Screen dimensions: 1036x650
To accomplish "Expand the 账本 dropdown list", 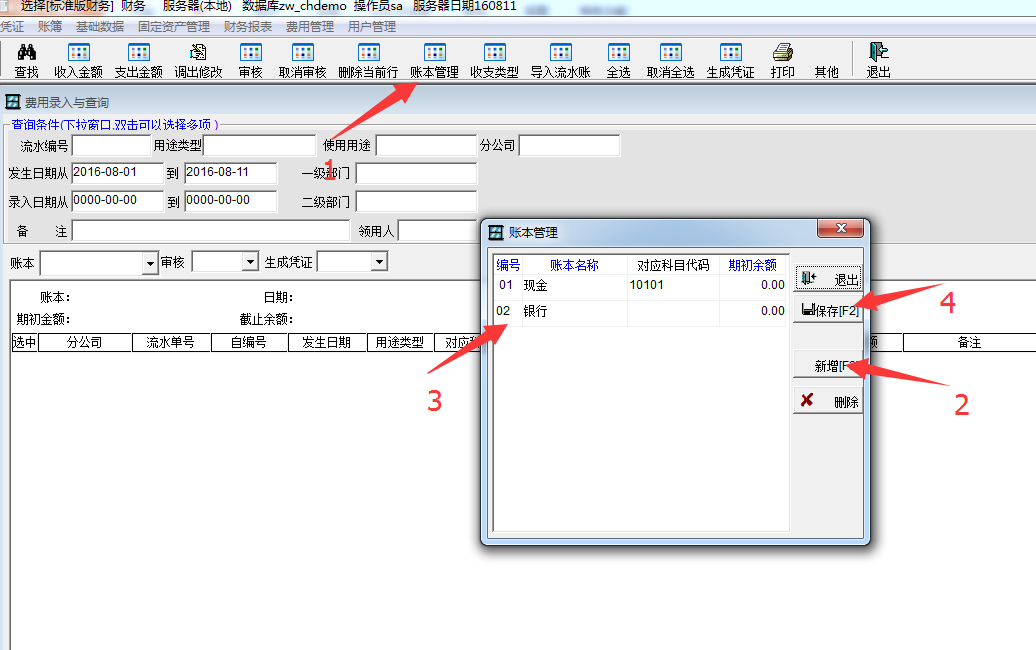I will [150, 263].
